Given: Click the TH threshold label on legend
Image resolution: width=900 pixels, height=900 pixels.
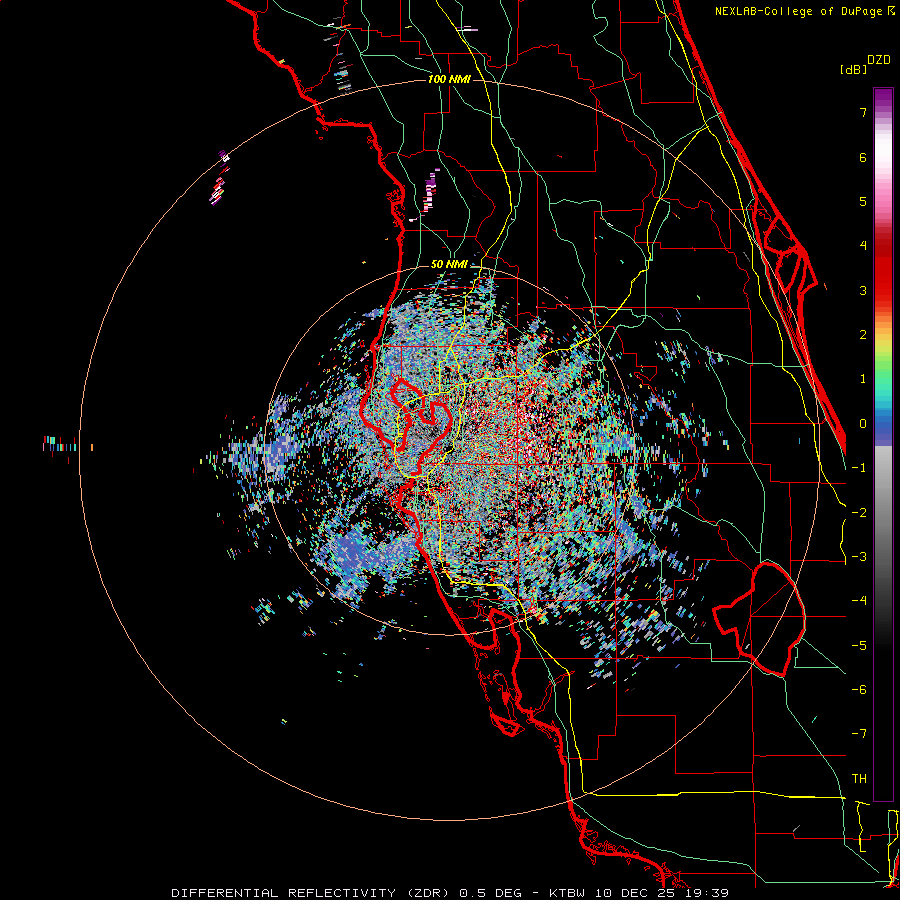Looking at the screenshot, I should coord(859,779).
